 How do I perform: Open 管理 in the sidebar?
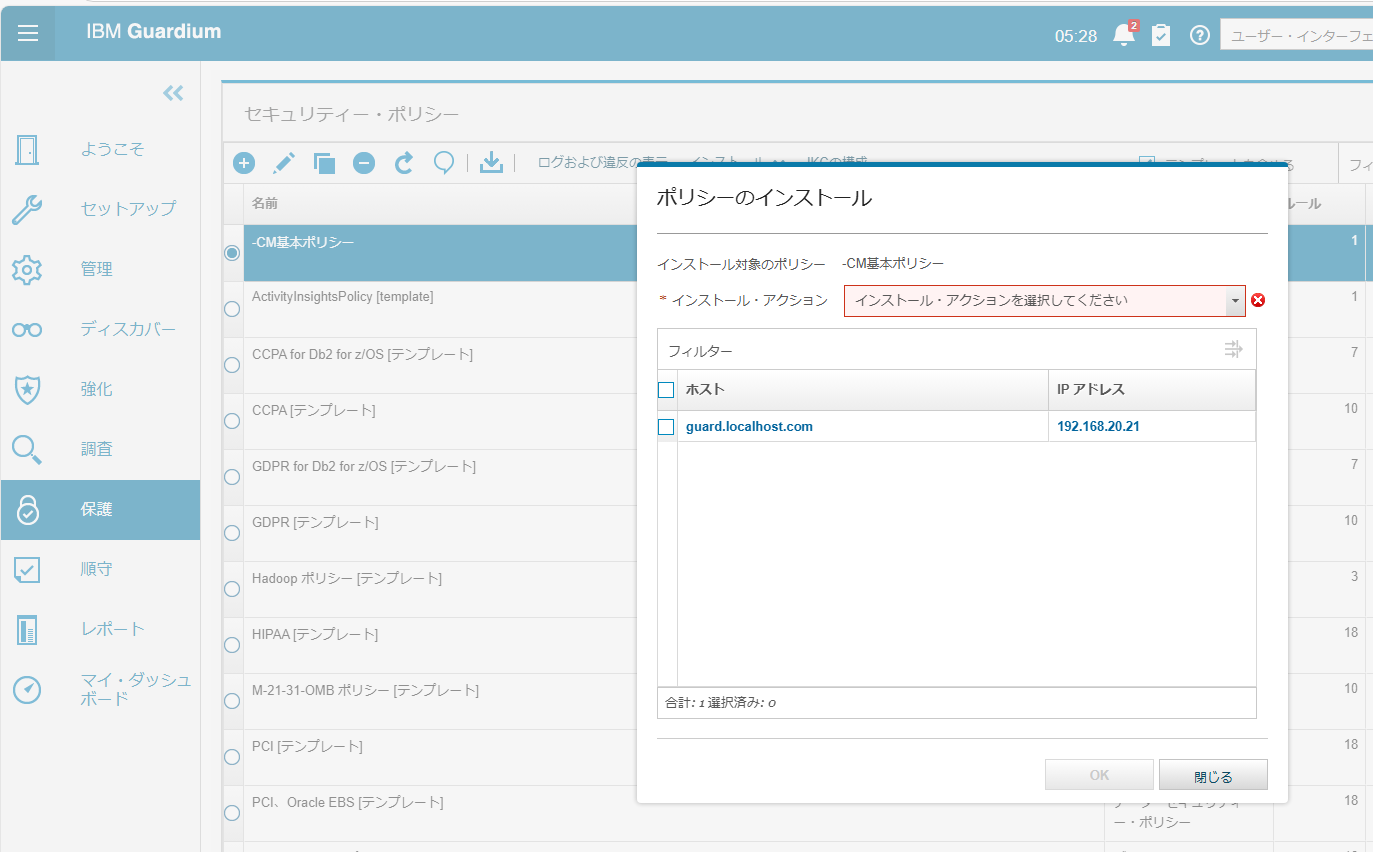coord(96,269)
